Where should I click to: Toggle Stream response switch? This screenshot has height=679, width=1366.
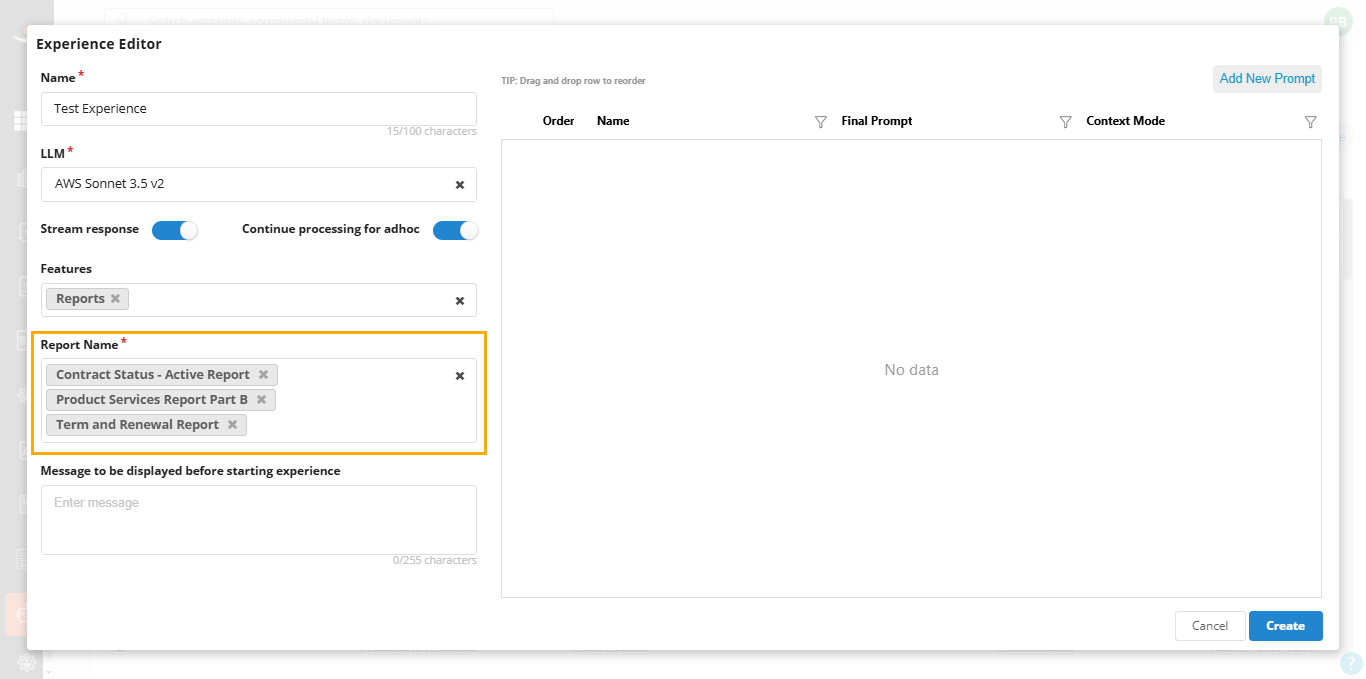coord(175,230)
